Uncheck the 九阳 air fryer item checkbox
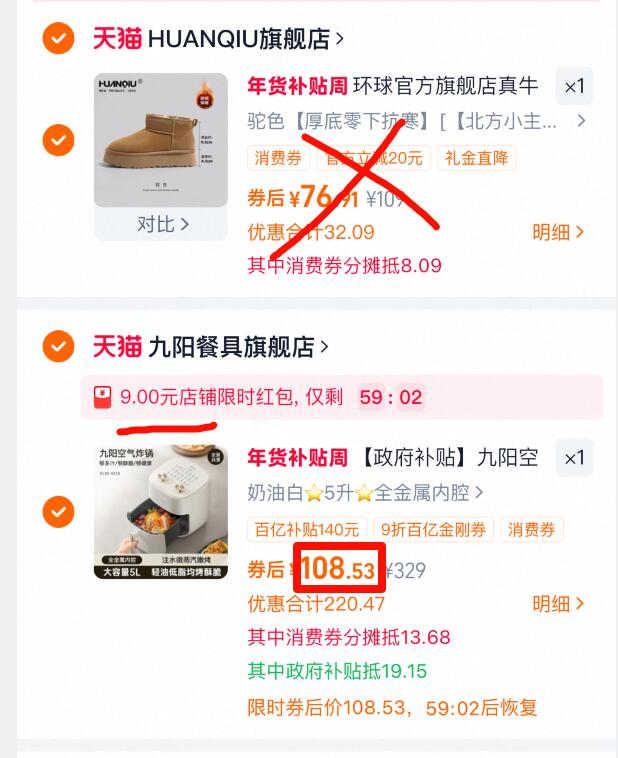The height and width of the screenshot is (758, 618). [x=58, y=511]
